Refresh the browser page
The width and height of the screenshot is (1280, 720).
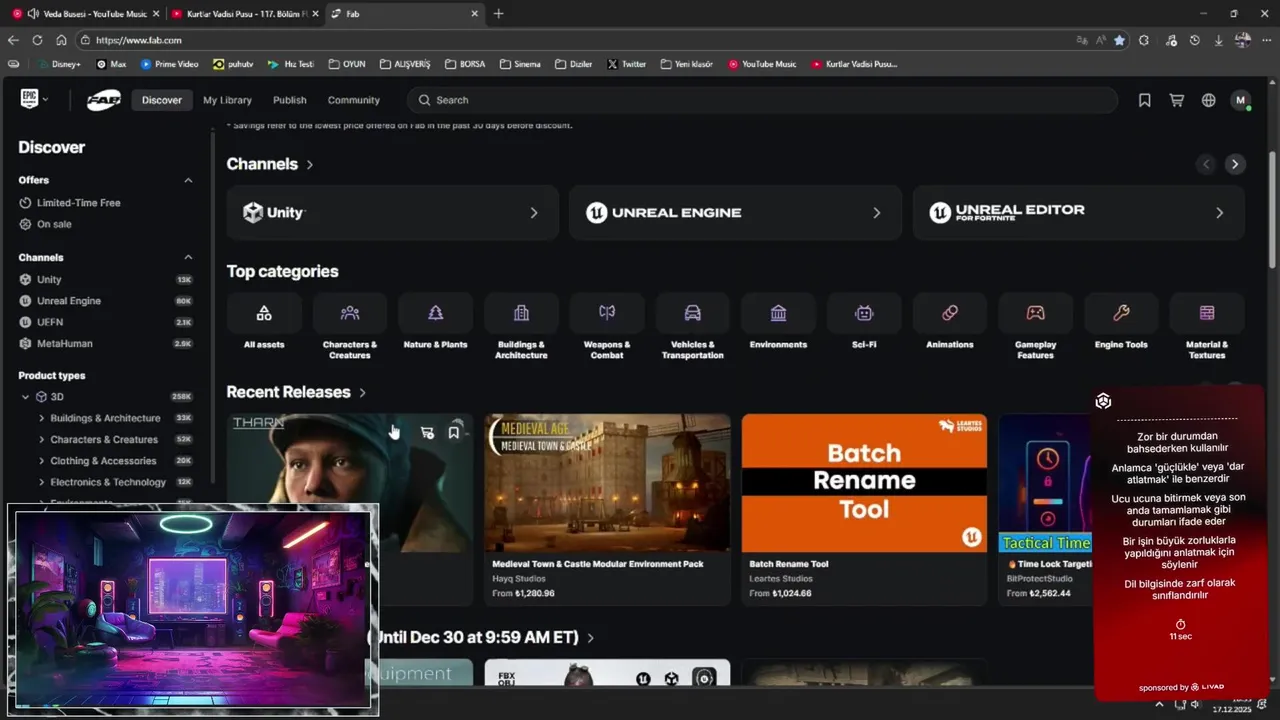(37, 40)
